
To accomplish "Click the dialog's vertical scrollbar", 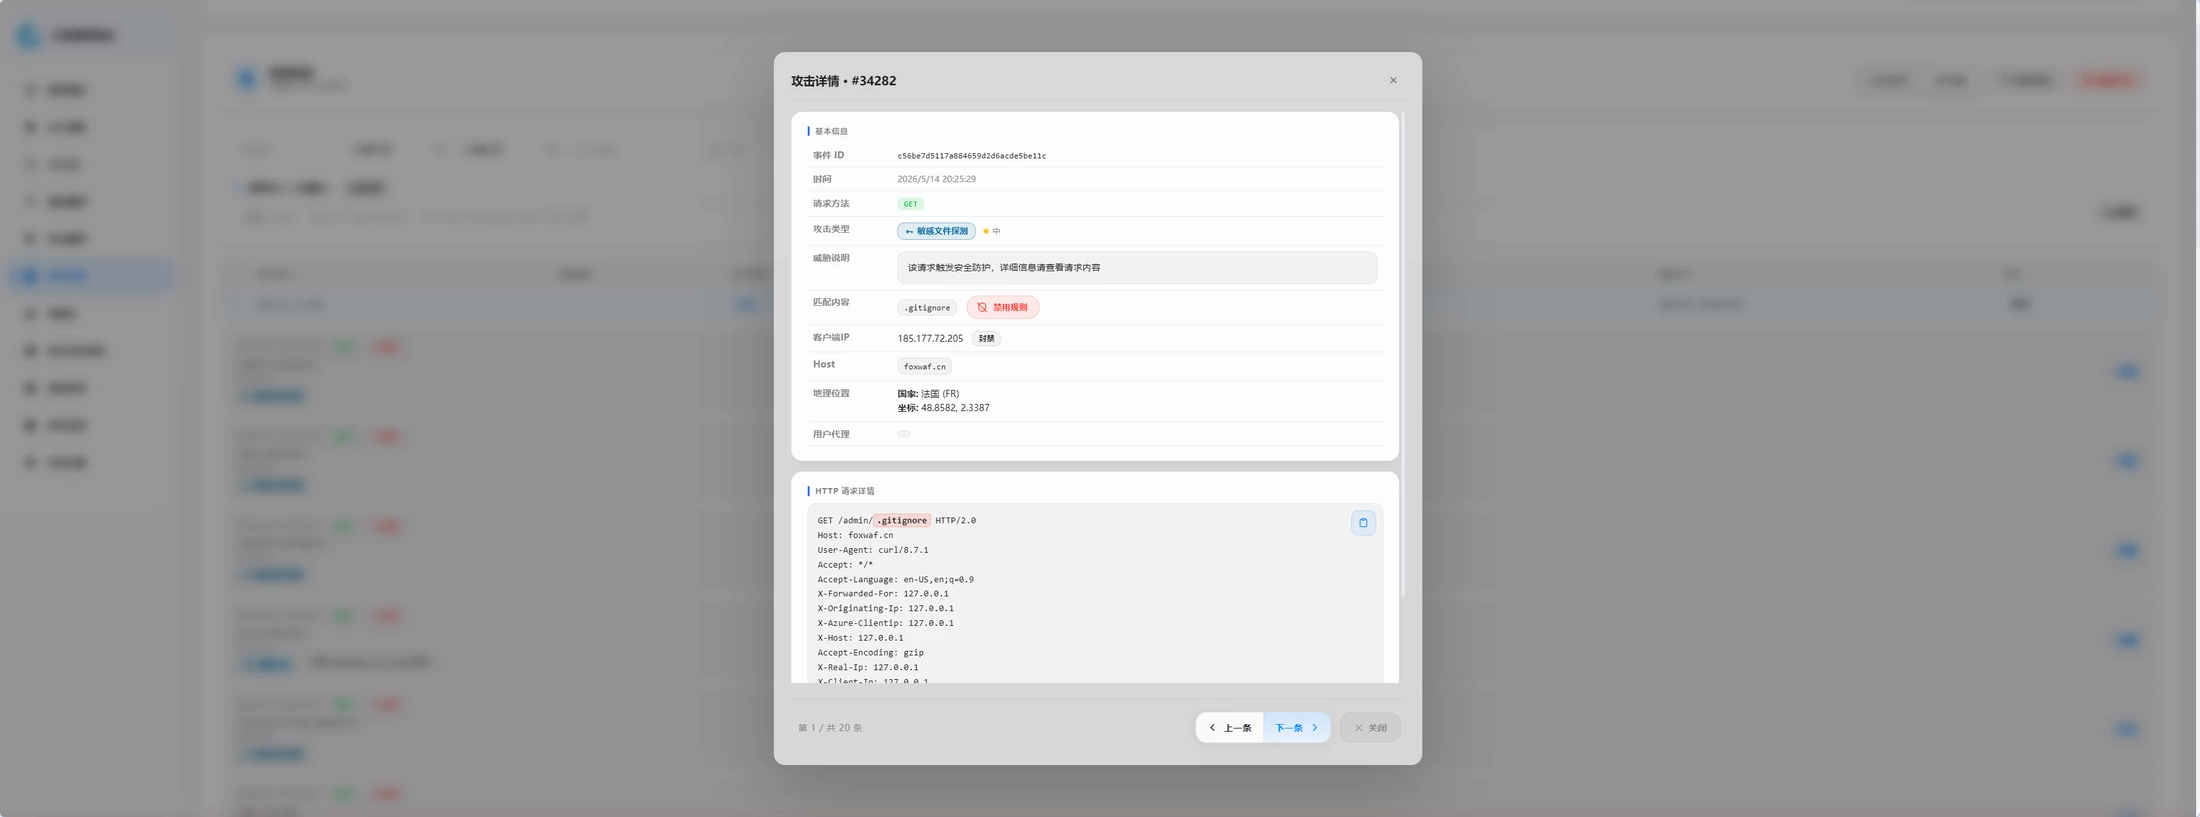I will coord(1403,355).
